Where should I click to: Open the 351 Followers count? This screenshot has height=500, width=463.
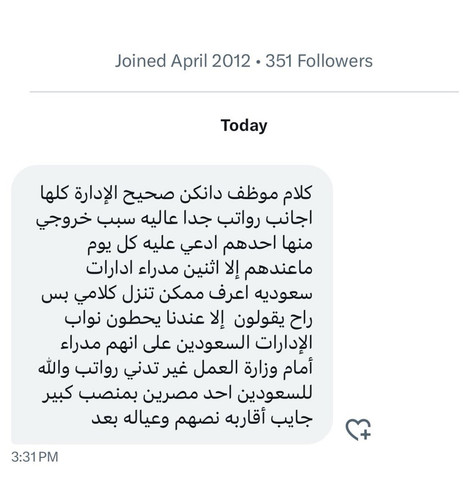pyautogui.click(x=319, y=61)
